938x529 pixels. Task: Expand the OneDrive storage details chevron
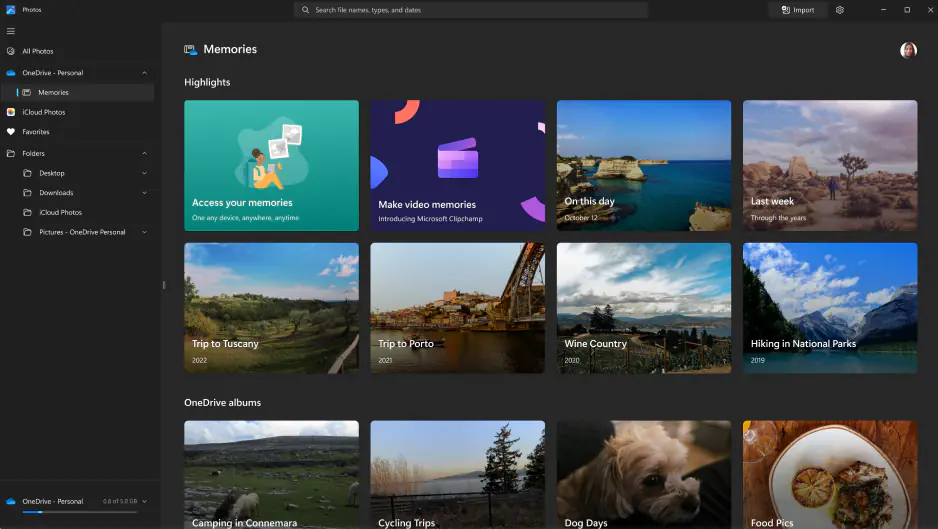(x=144, y=501)
